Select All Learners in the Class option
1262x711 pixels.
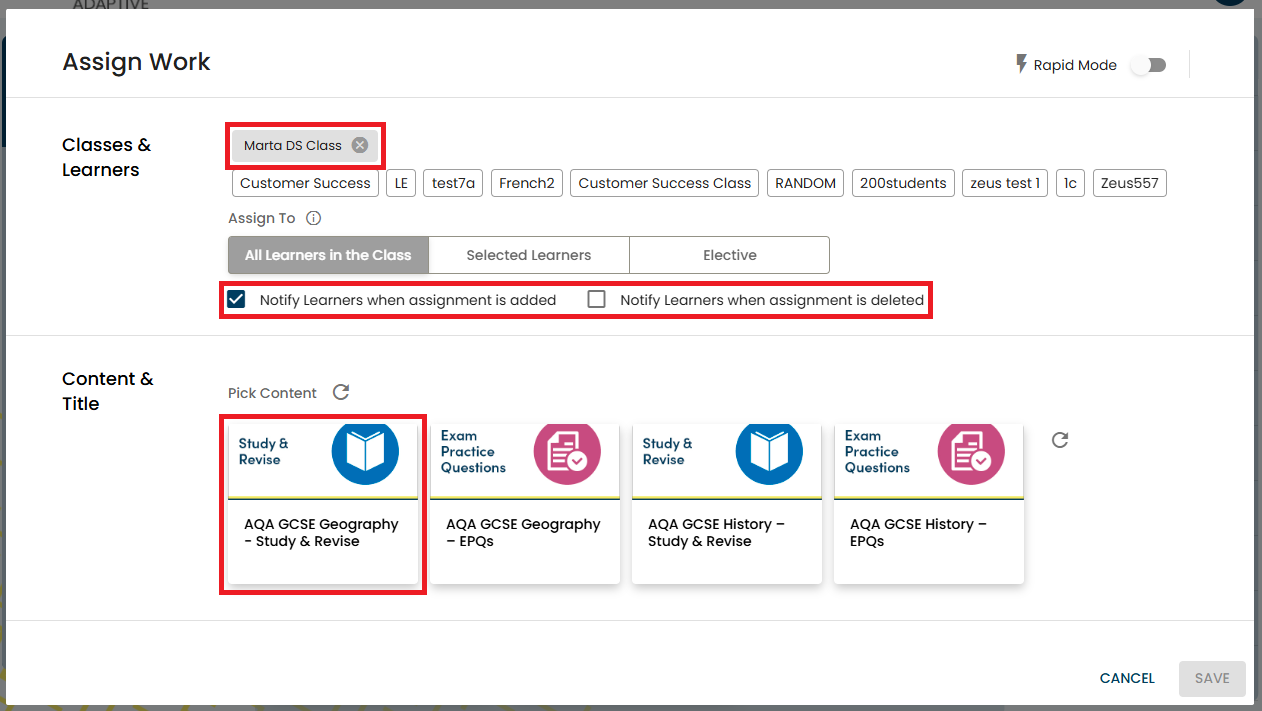coord(328,255)
